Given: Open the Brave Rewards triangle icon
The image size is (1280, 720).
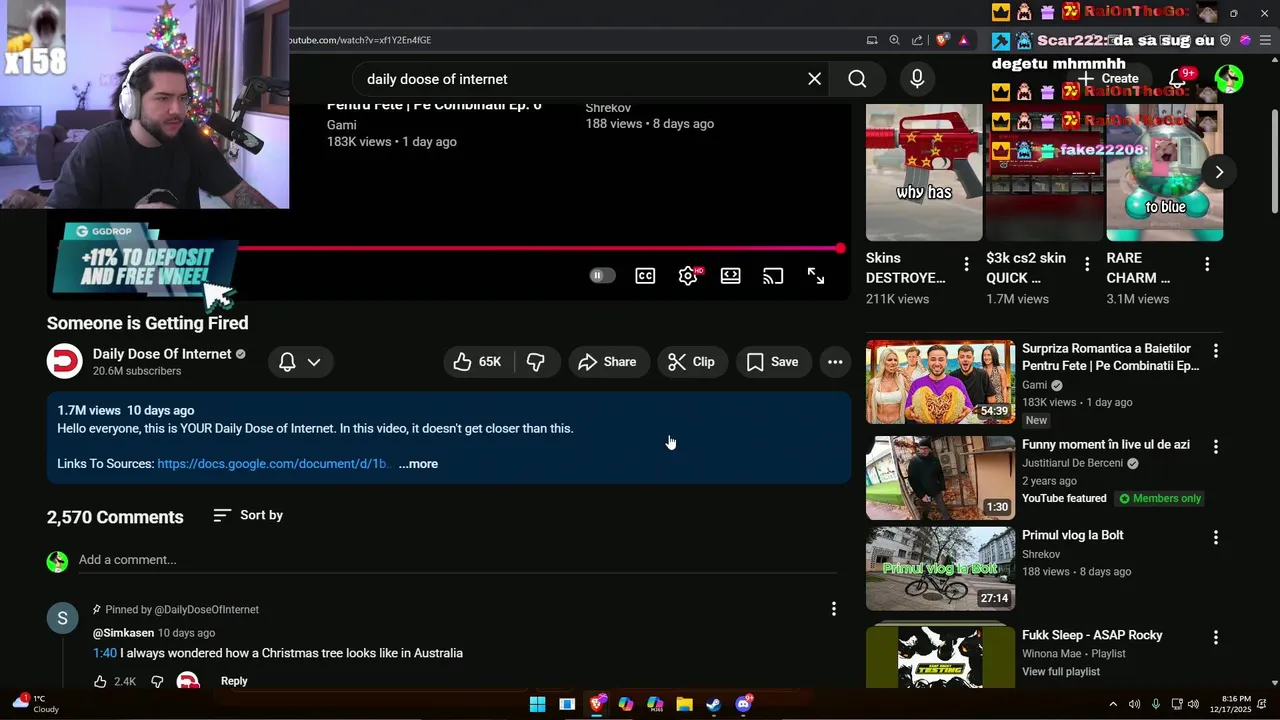Looking at the screenshot, I should click(x=963, y=40).
